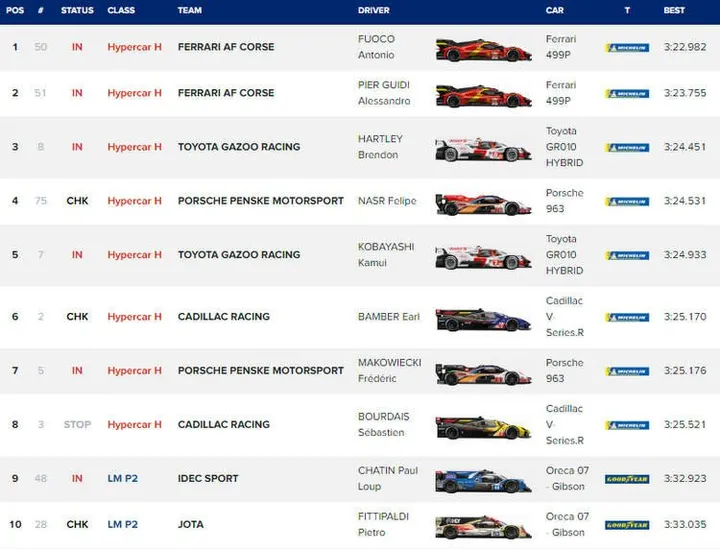This screenshot has height=549, width=720.
Task: Click the # car number column header
Action: (40, 10)
